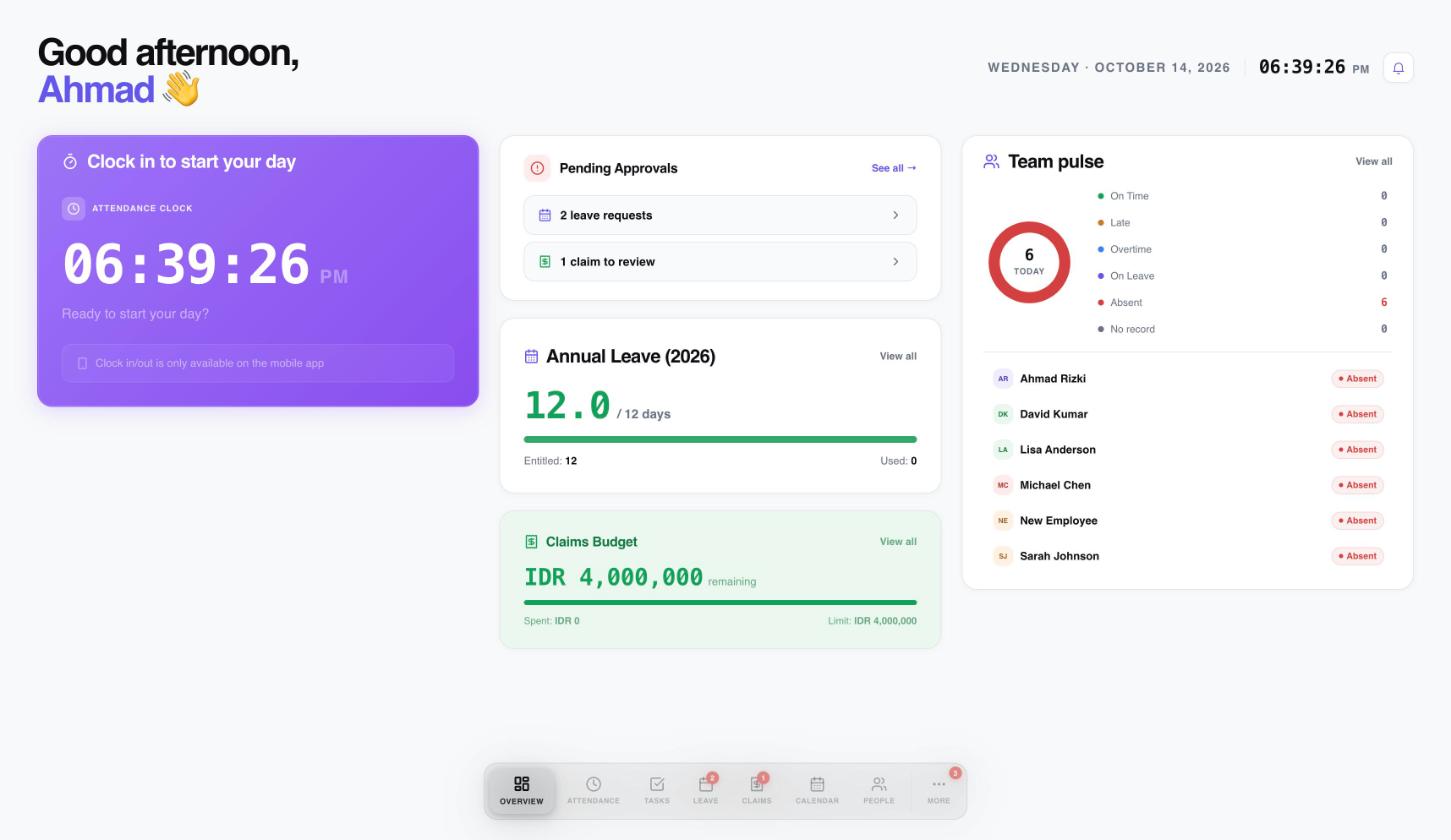The width and height of the screenshot is (1451, 840).
Task: Switch to the Overview tab
Action: 521,790
